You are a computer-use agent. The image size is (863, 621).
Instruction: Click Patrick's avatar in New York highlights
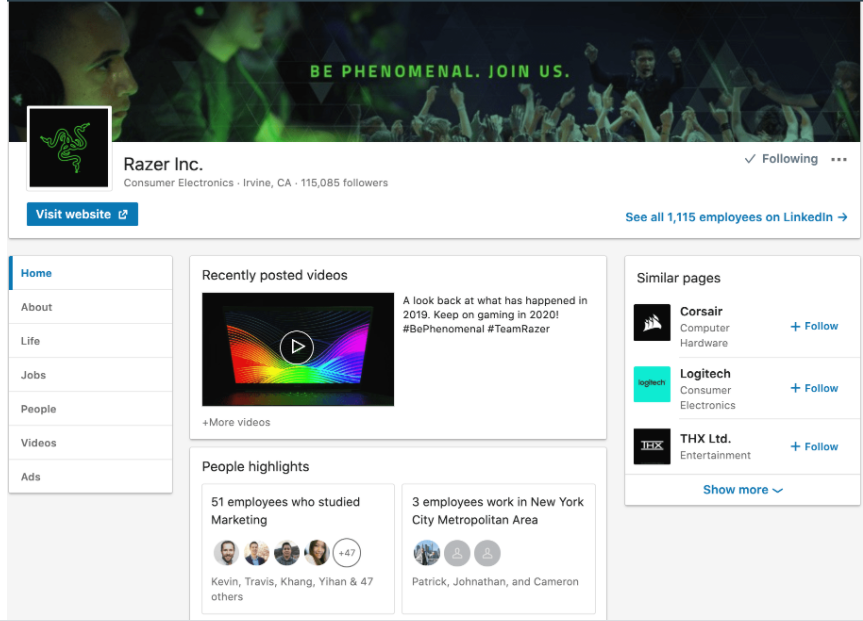tap(427, 553)
